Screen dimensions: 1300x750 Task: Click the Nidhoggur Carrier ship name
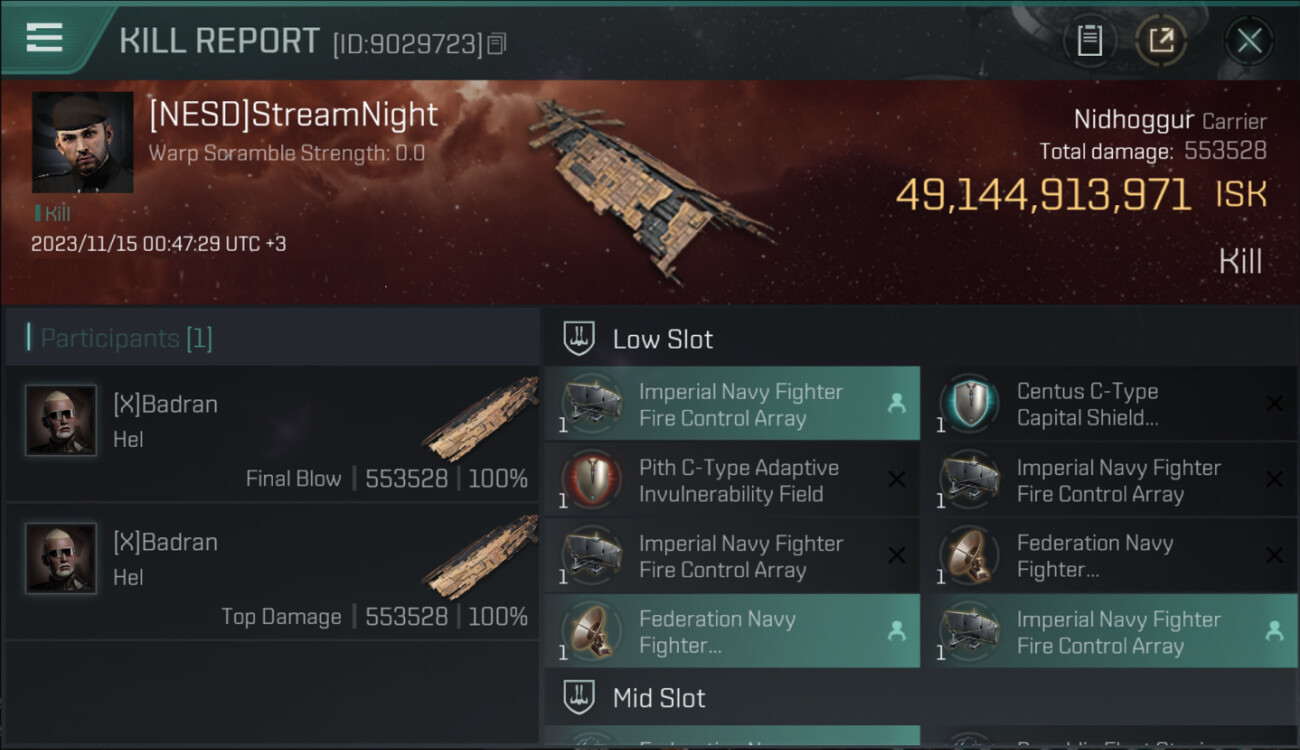(1169, 121)
